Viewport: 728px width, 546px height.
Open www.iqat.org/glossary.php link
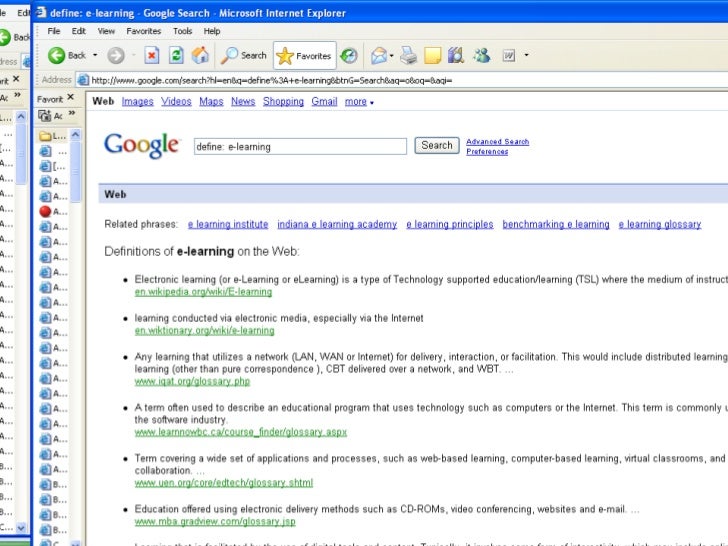coord(192,381)
